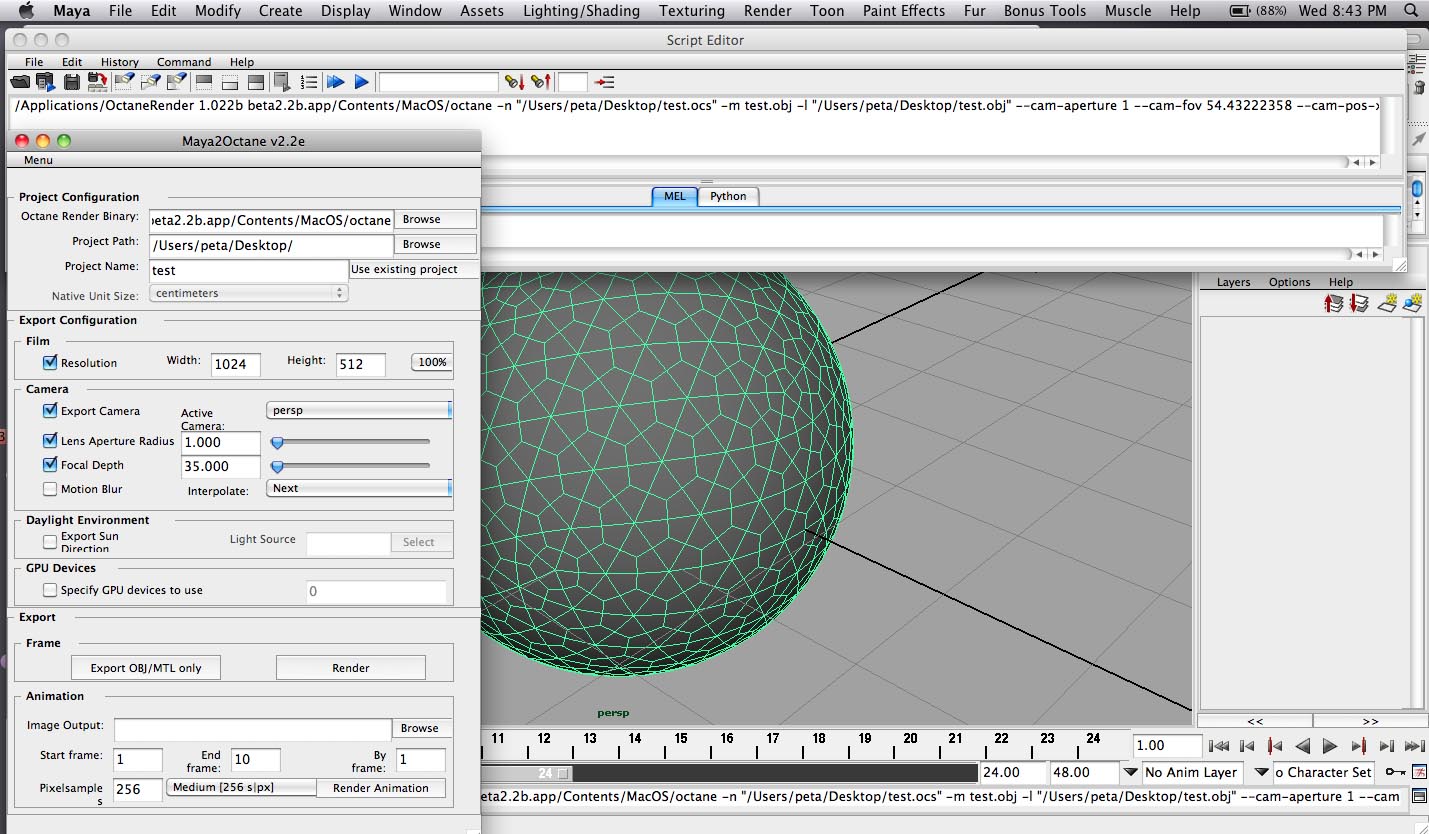Click the Create New Layer icon in Layers panel

click(x=1387, y=303)
